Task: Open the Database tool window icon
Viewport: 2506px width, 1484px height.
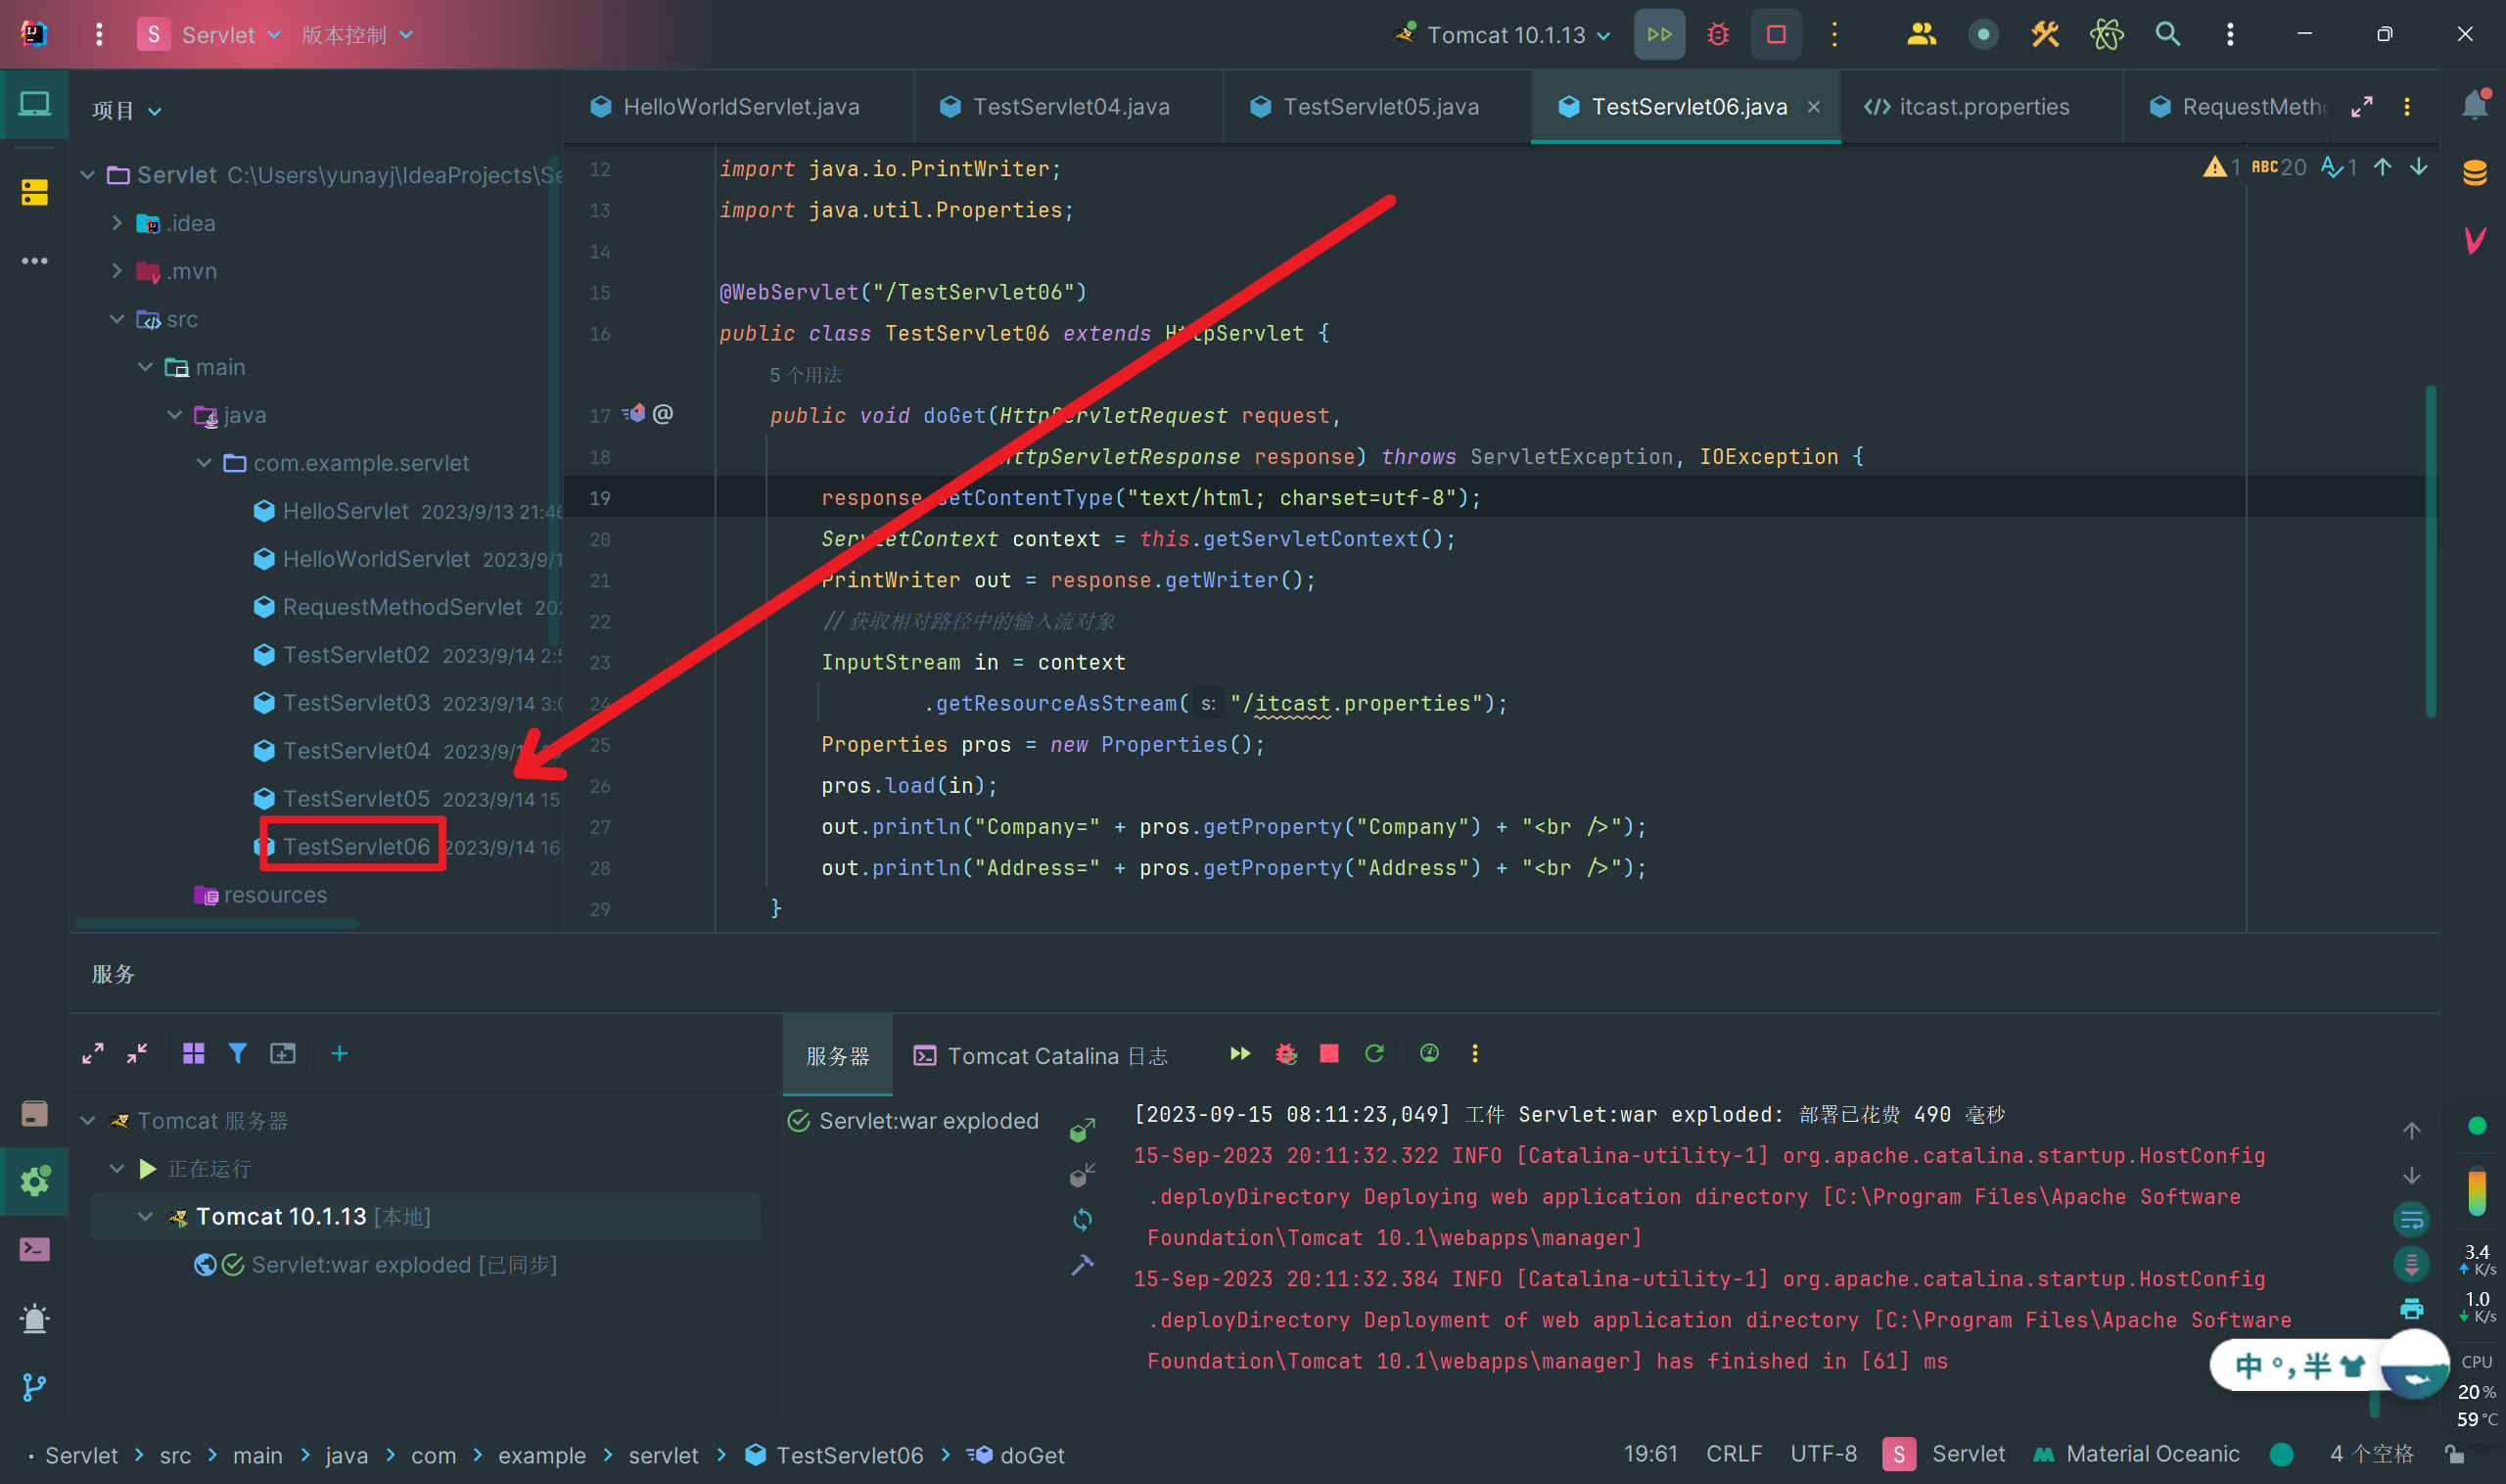Action: coord(2475,172)
